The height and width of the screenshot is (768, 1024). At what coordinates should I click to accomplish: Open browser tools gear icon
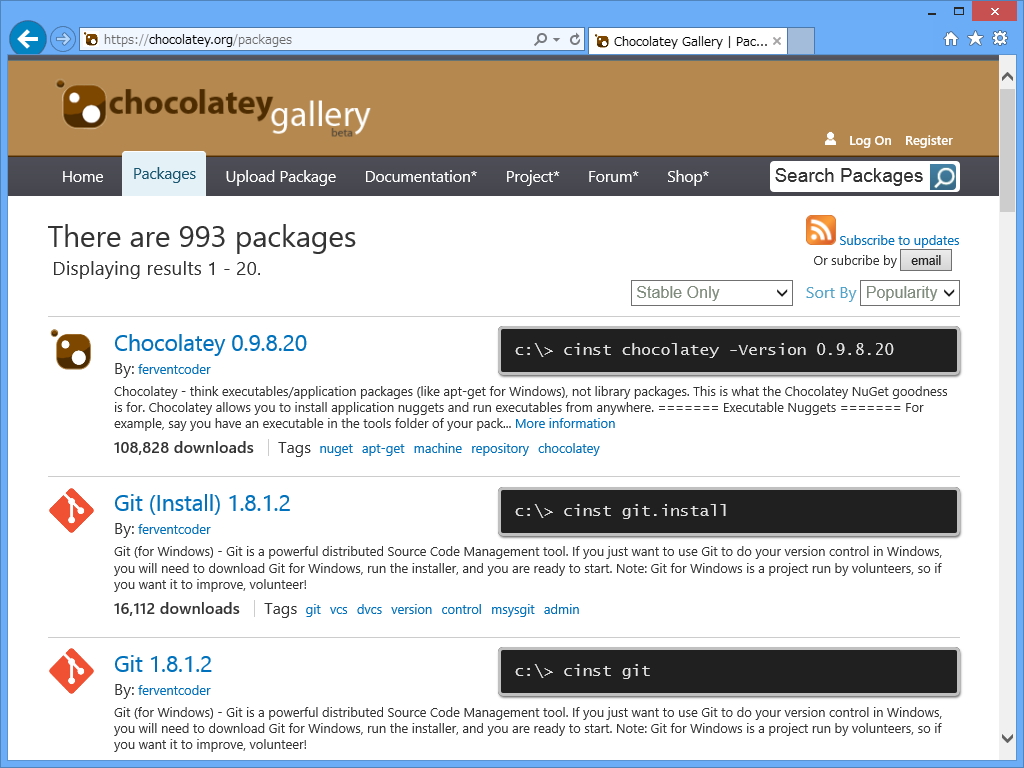[1000, 39]
